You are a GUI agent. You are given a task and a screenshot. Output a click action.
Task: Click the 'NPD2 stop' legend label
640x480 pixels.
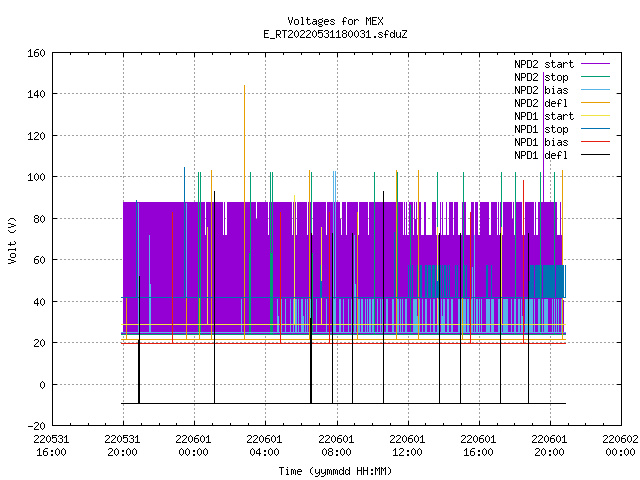click(541, 77)
